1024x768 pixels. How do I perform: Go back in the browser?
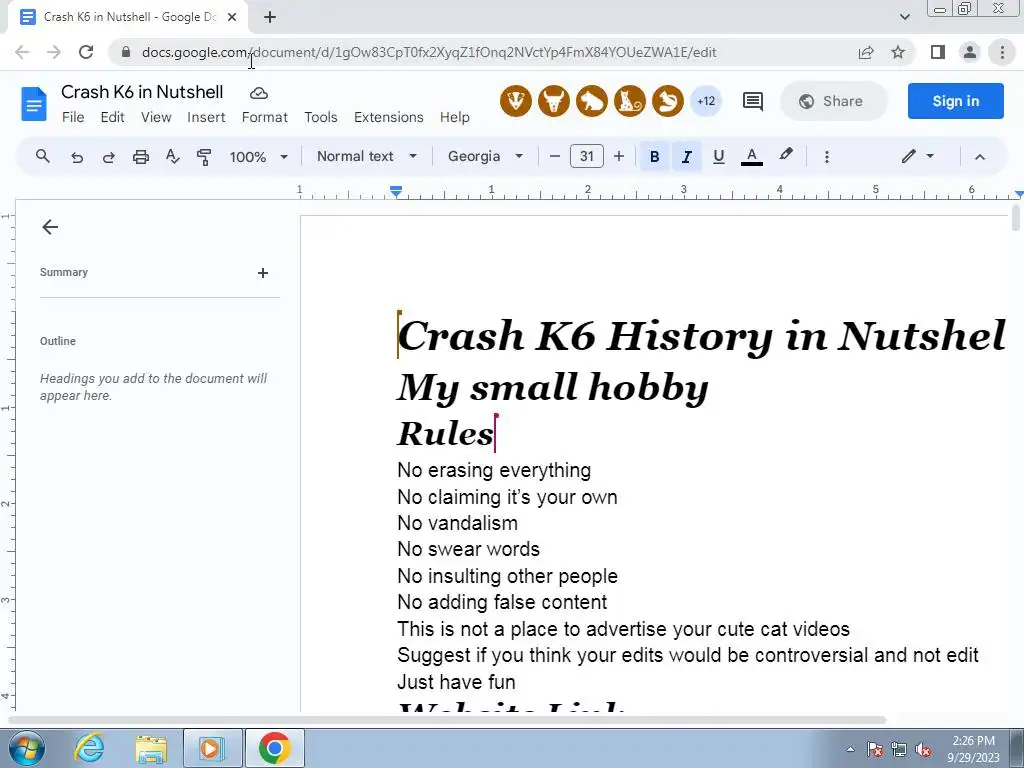pos(22,52)
